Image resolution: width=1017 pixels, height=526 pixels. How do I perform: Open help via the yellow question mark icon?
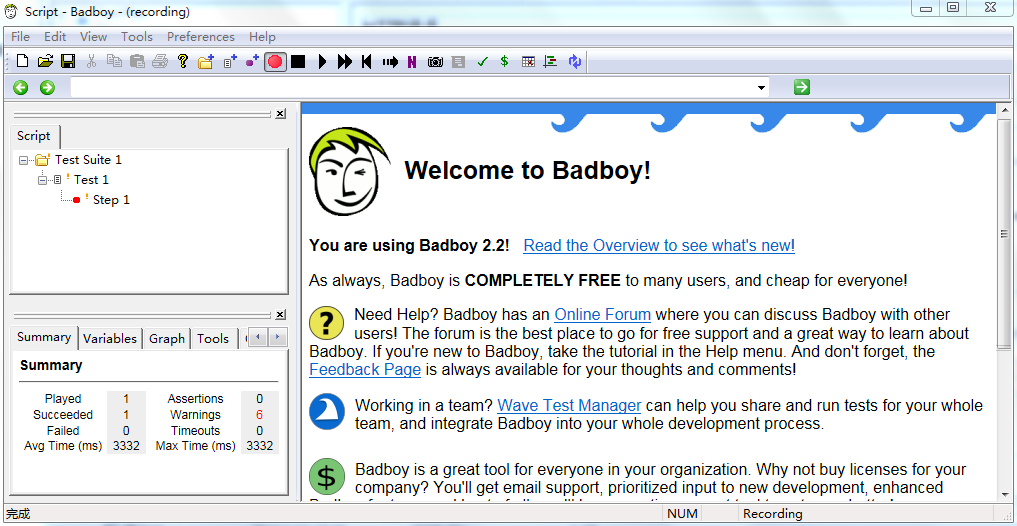point(183,62)
